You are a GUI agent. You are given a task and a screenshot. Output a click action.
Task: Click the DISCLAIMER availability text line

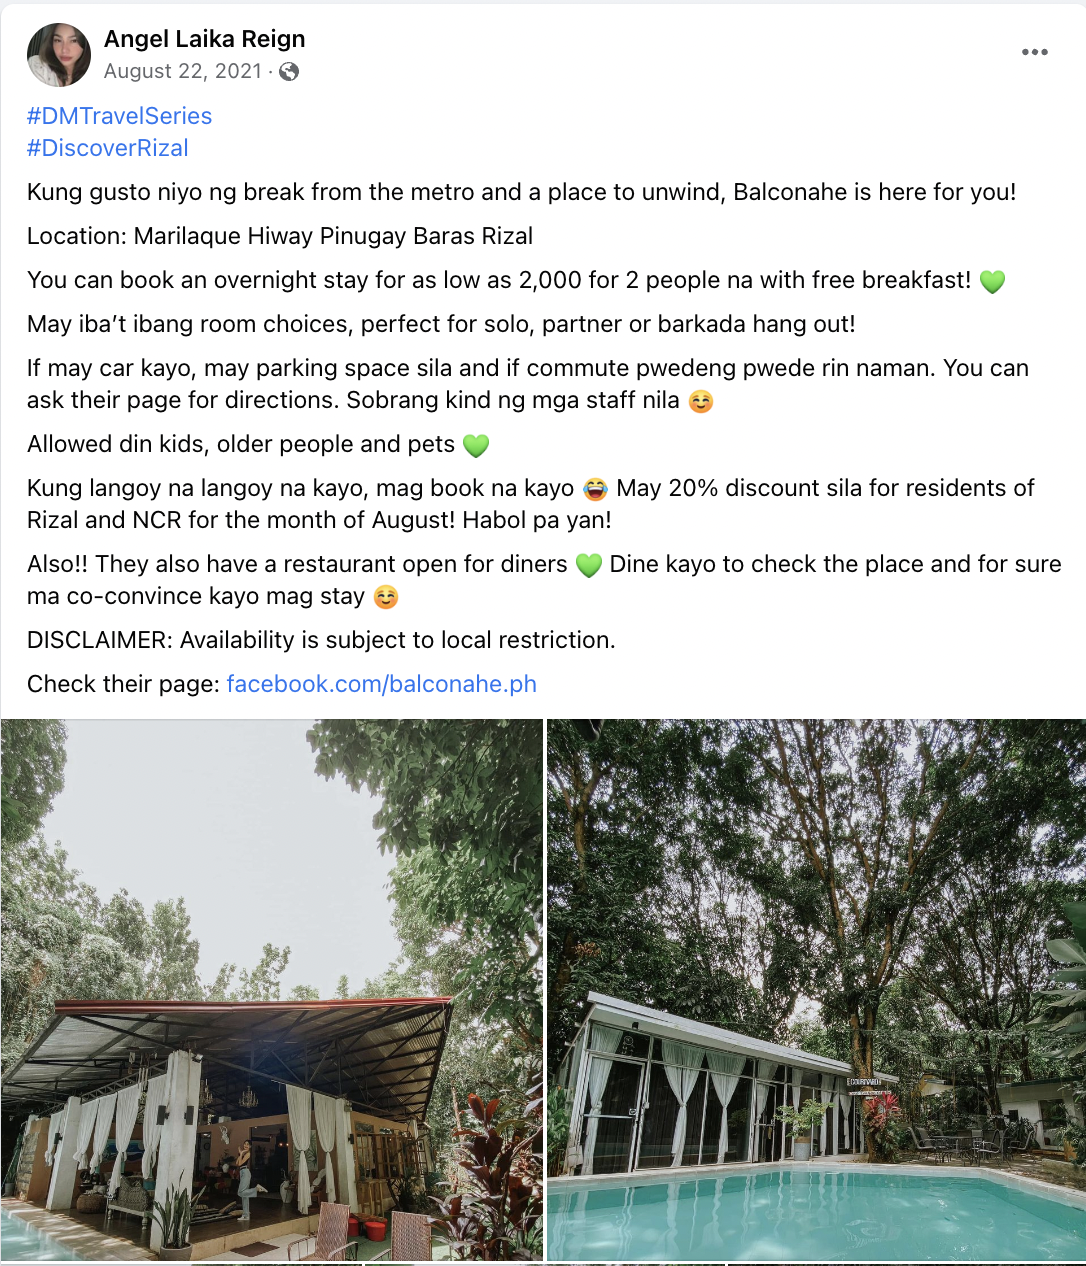coord(321,640)
